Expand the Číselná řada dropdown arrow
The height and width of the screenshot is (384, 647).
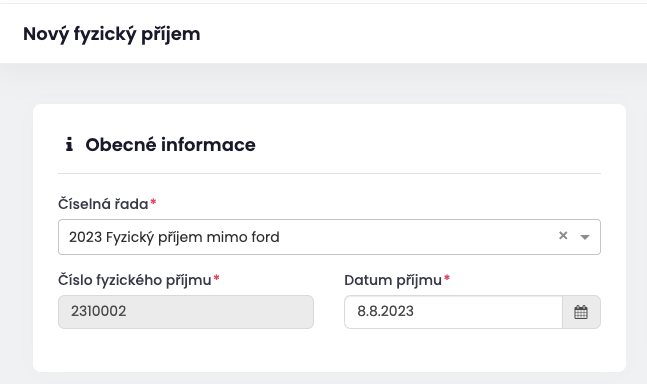(585, 237)
